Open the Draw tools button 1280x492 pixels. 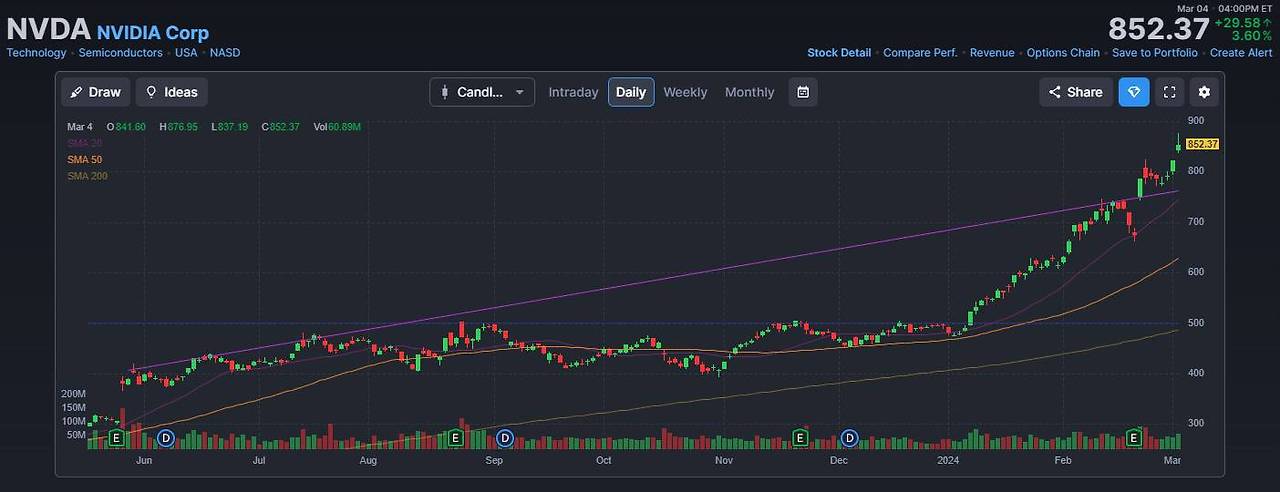click(x=96, y=92)
